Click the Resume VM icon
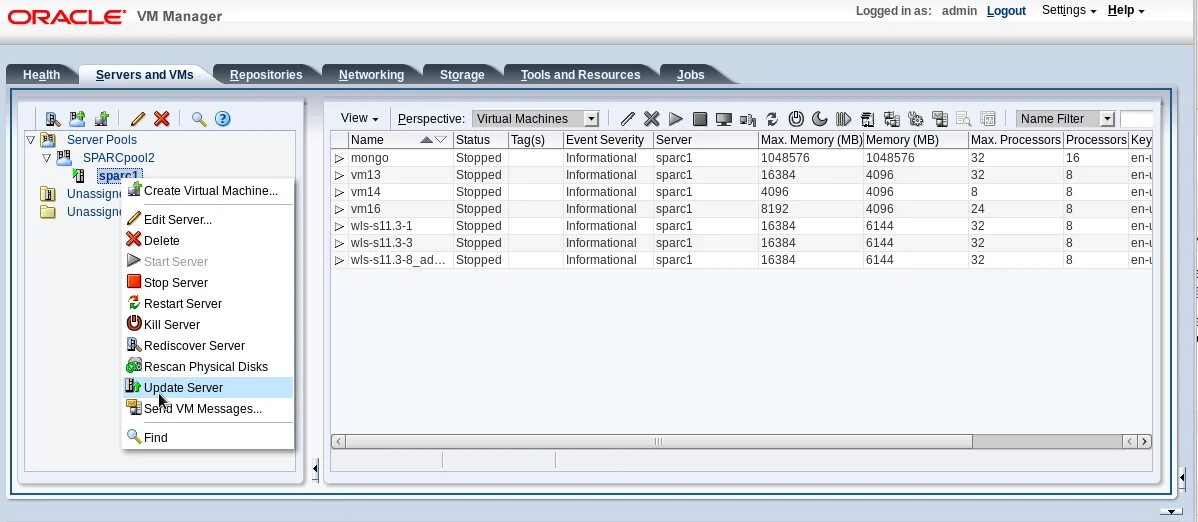This screenshot has height=522, width=1198. tap(843, 118)
